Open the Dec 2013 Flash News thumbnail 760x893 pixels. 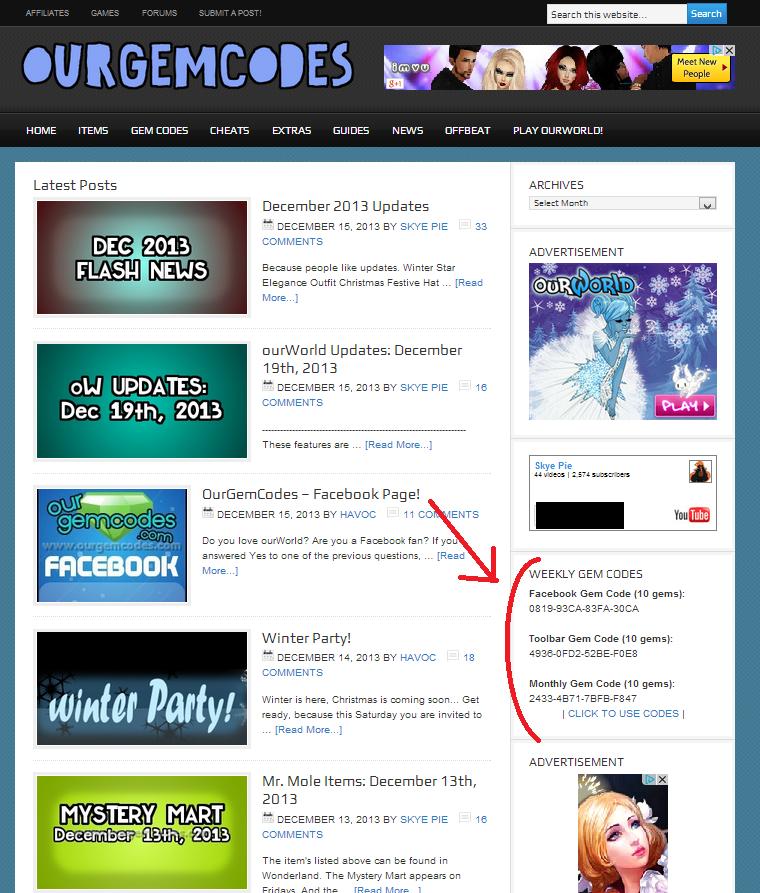point(142,258)
